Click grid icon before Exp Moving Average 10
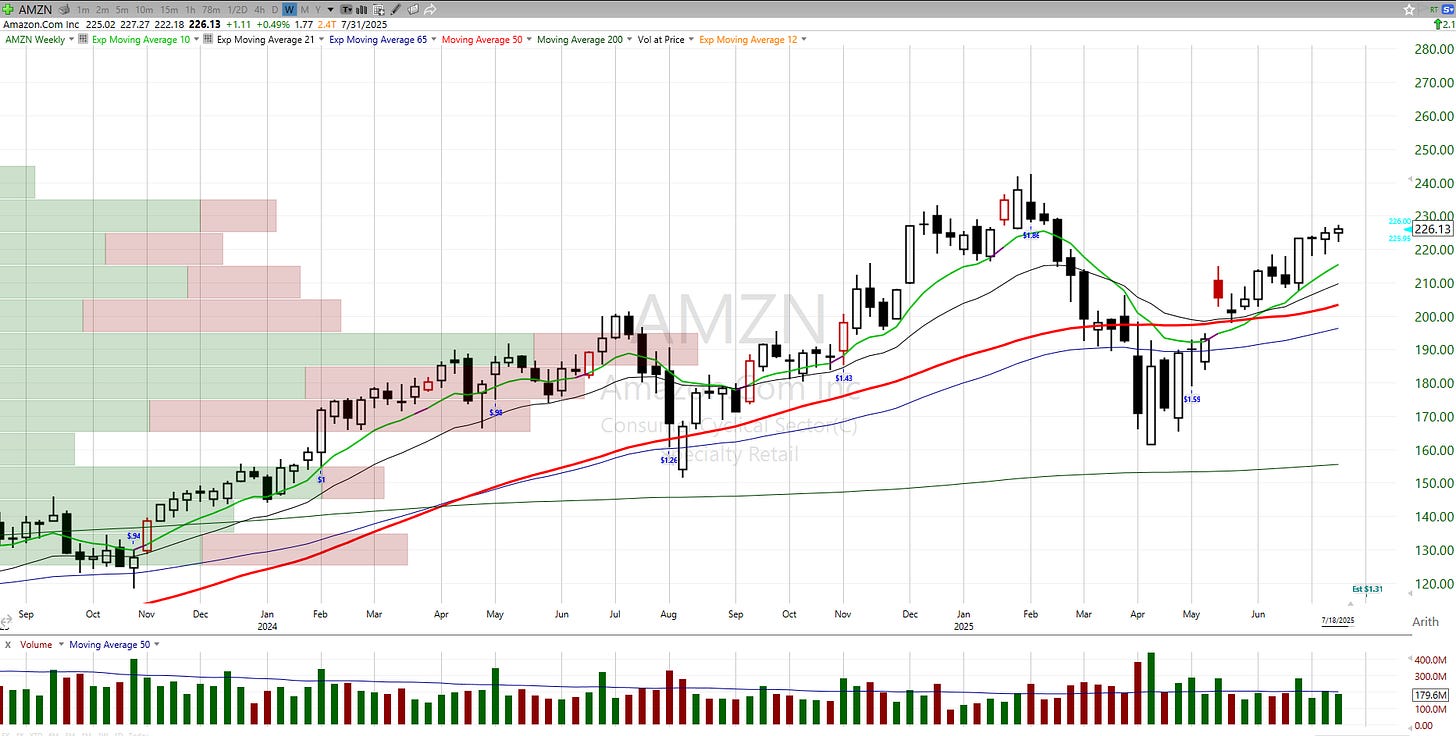The height and width of the screenshot is (736, 1456). pos(82,39)
